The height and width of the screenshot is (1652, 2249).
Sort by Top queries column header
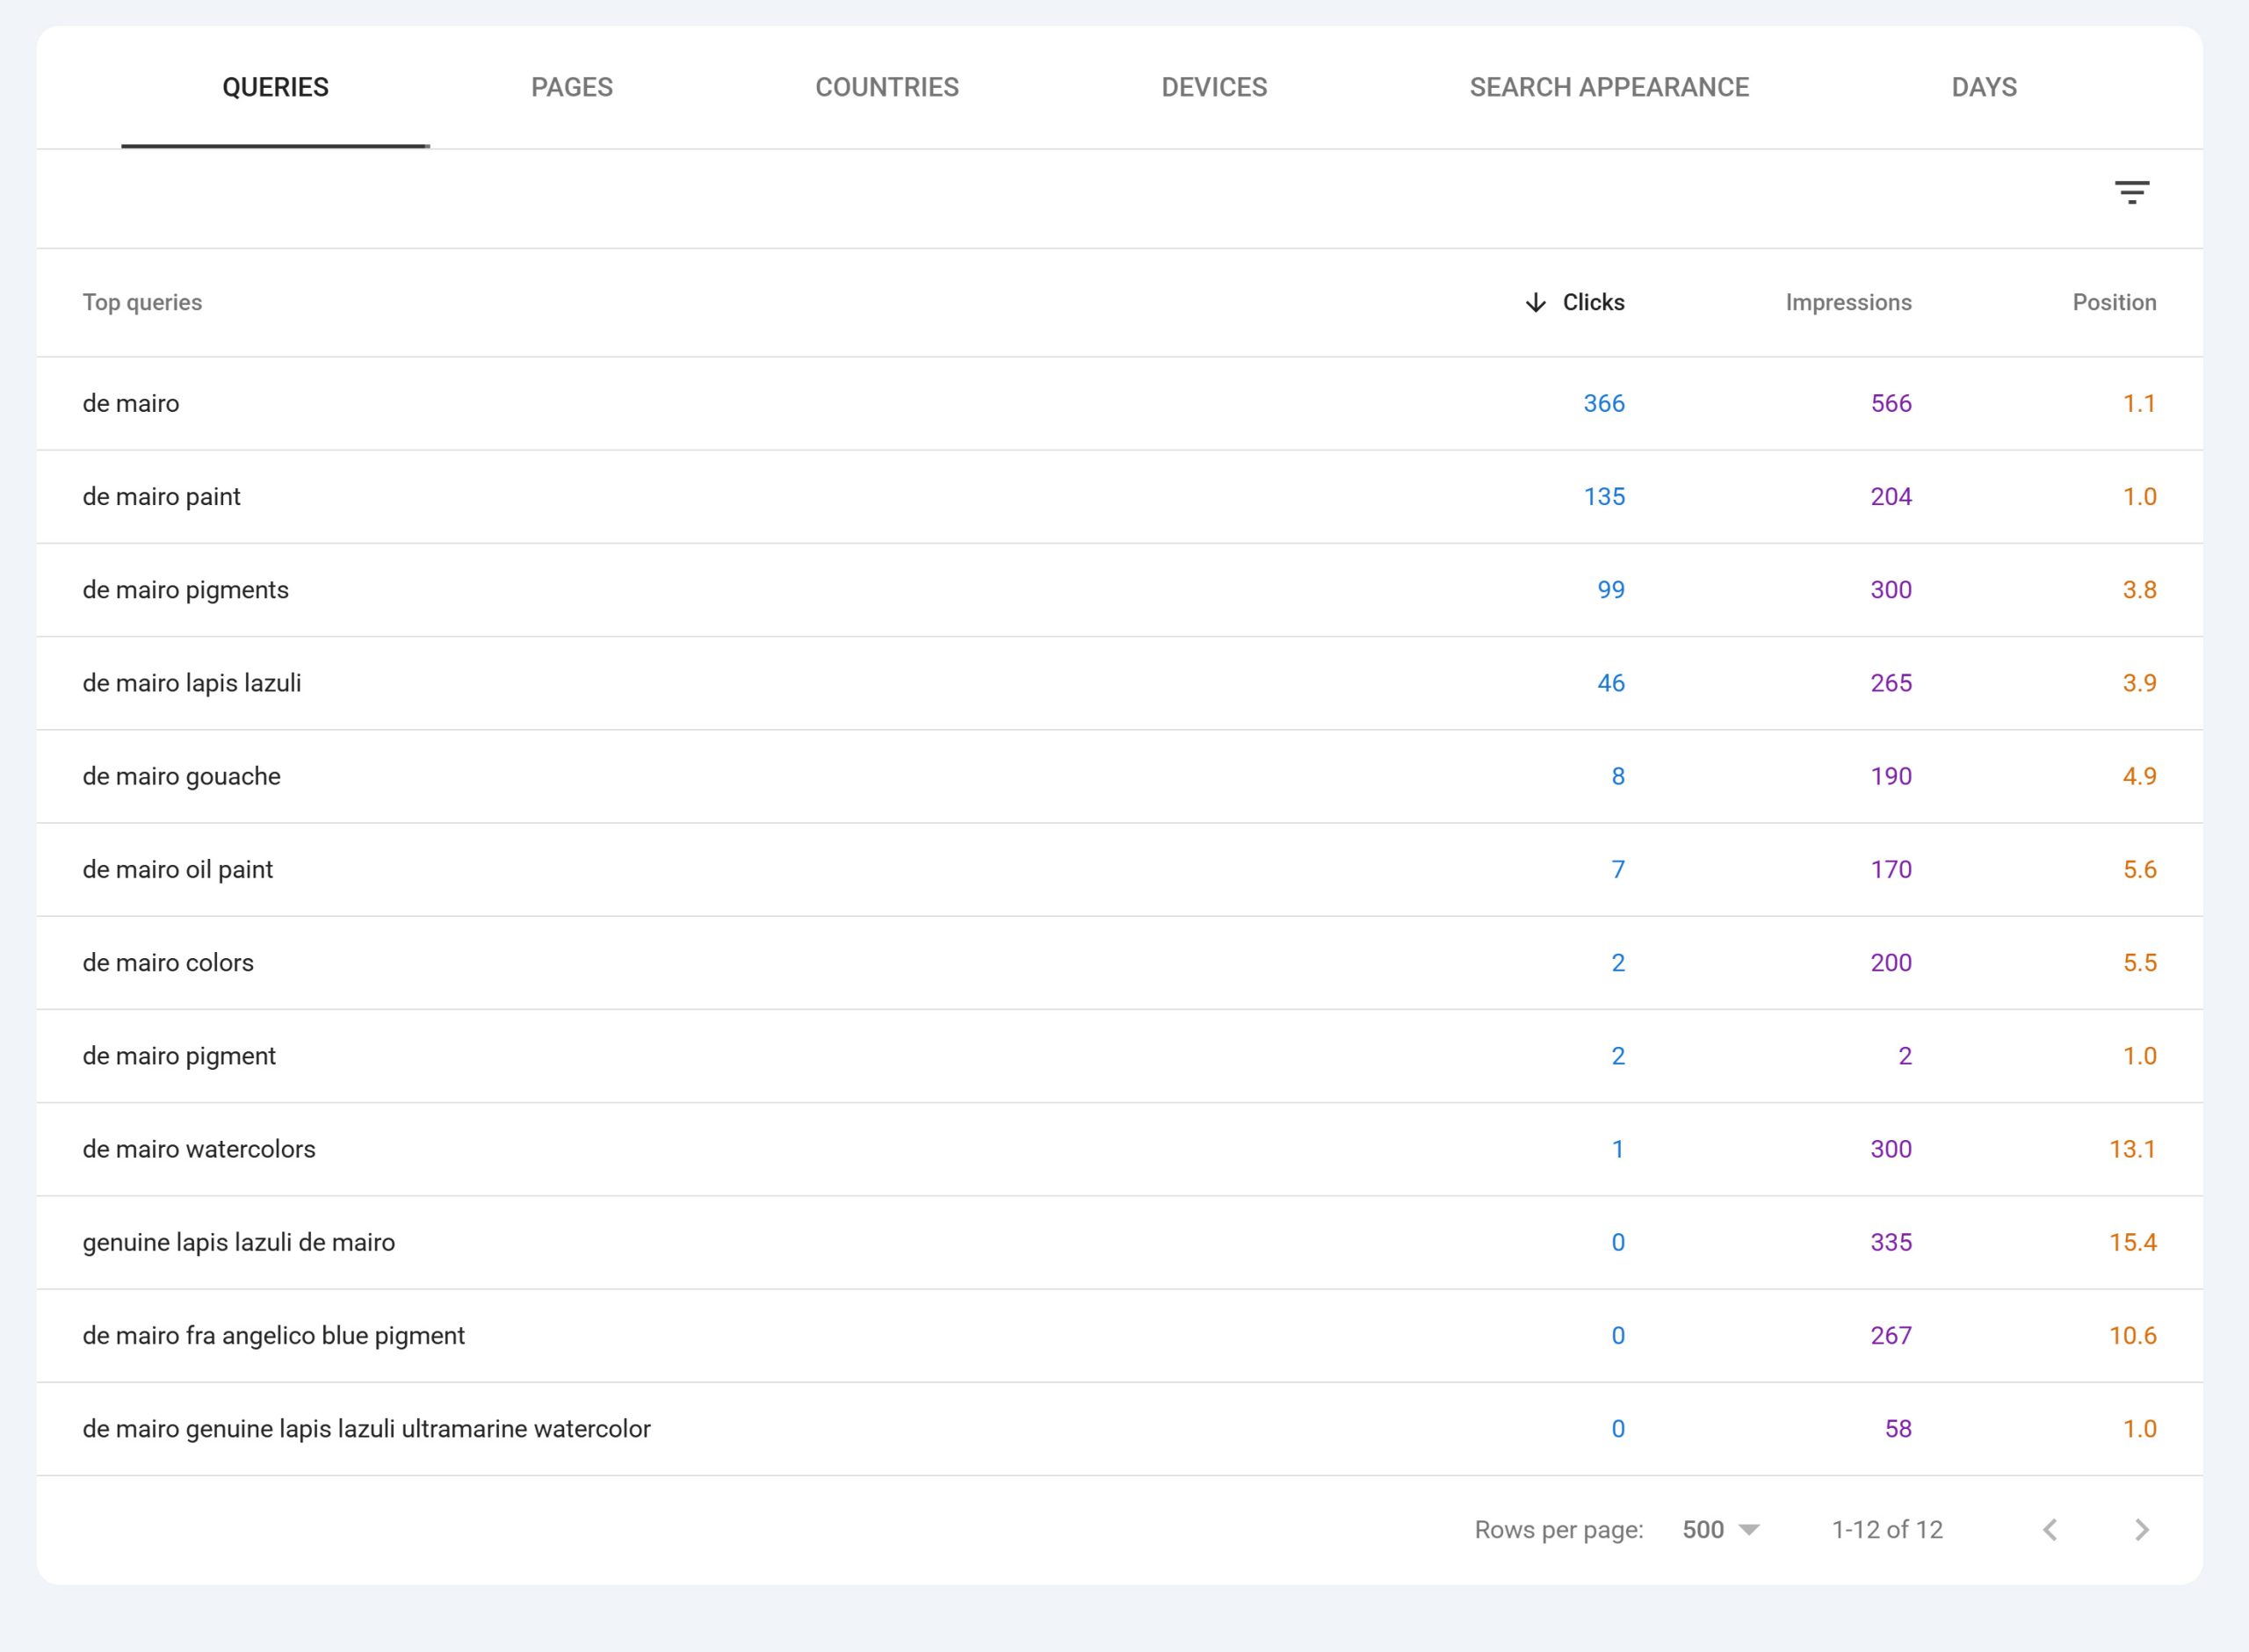pos(142,303)
